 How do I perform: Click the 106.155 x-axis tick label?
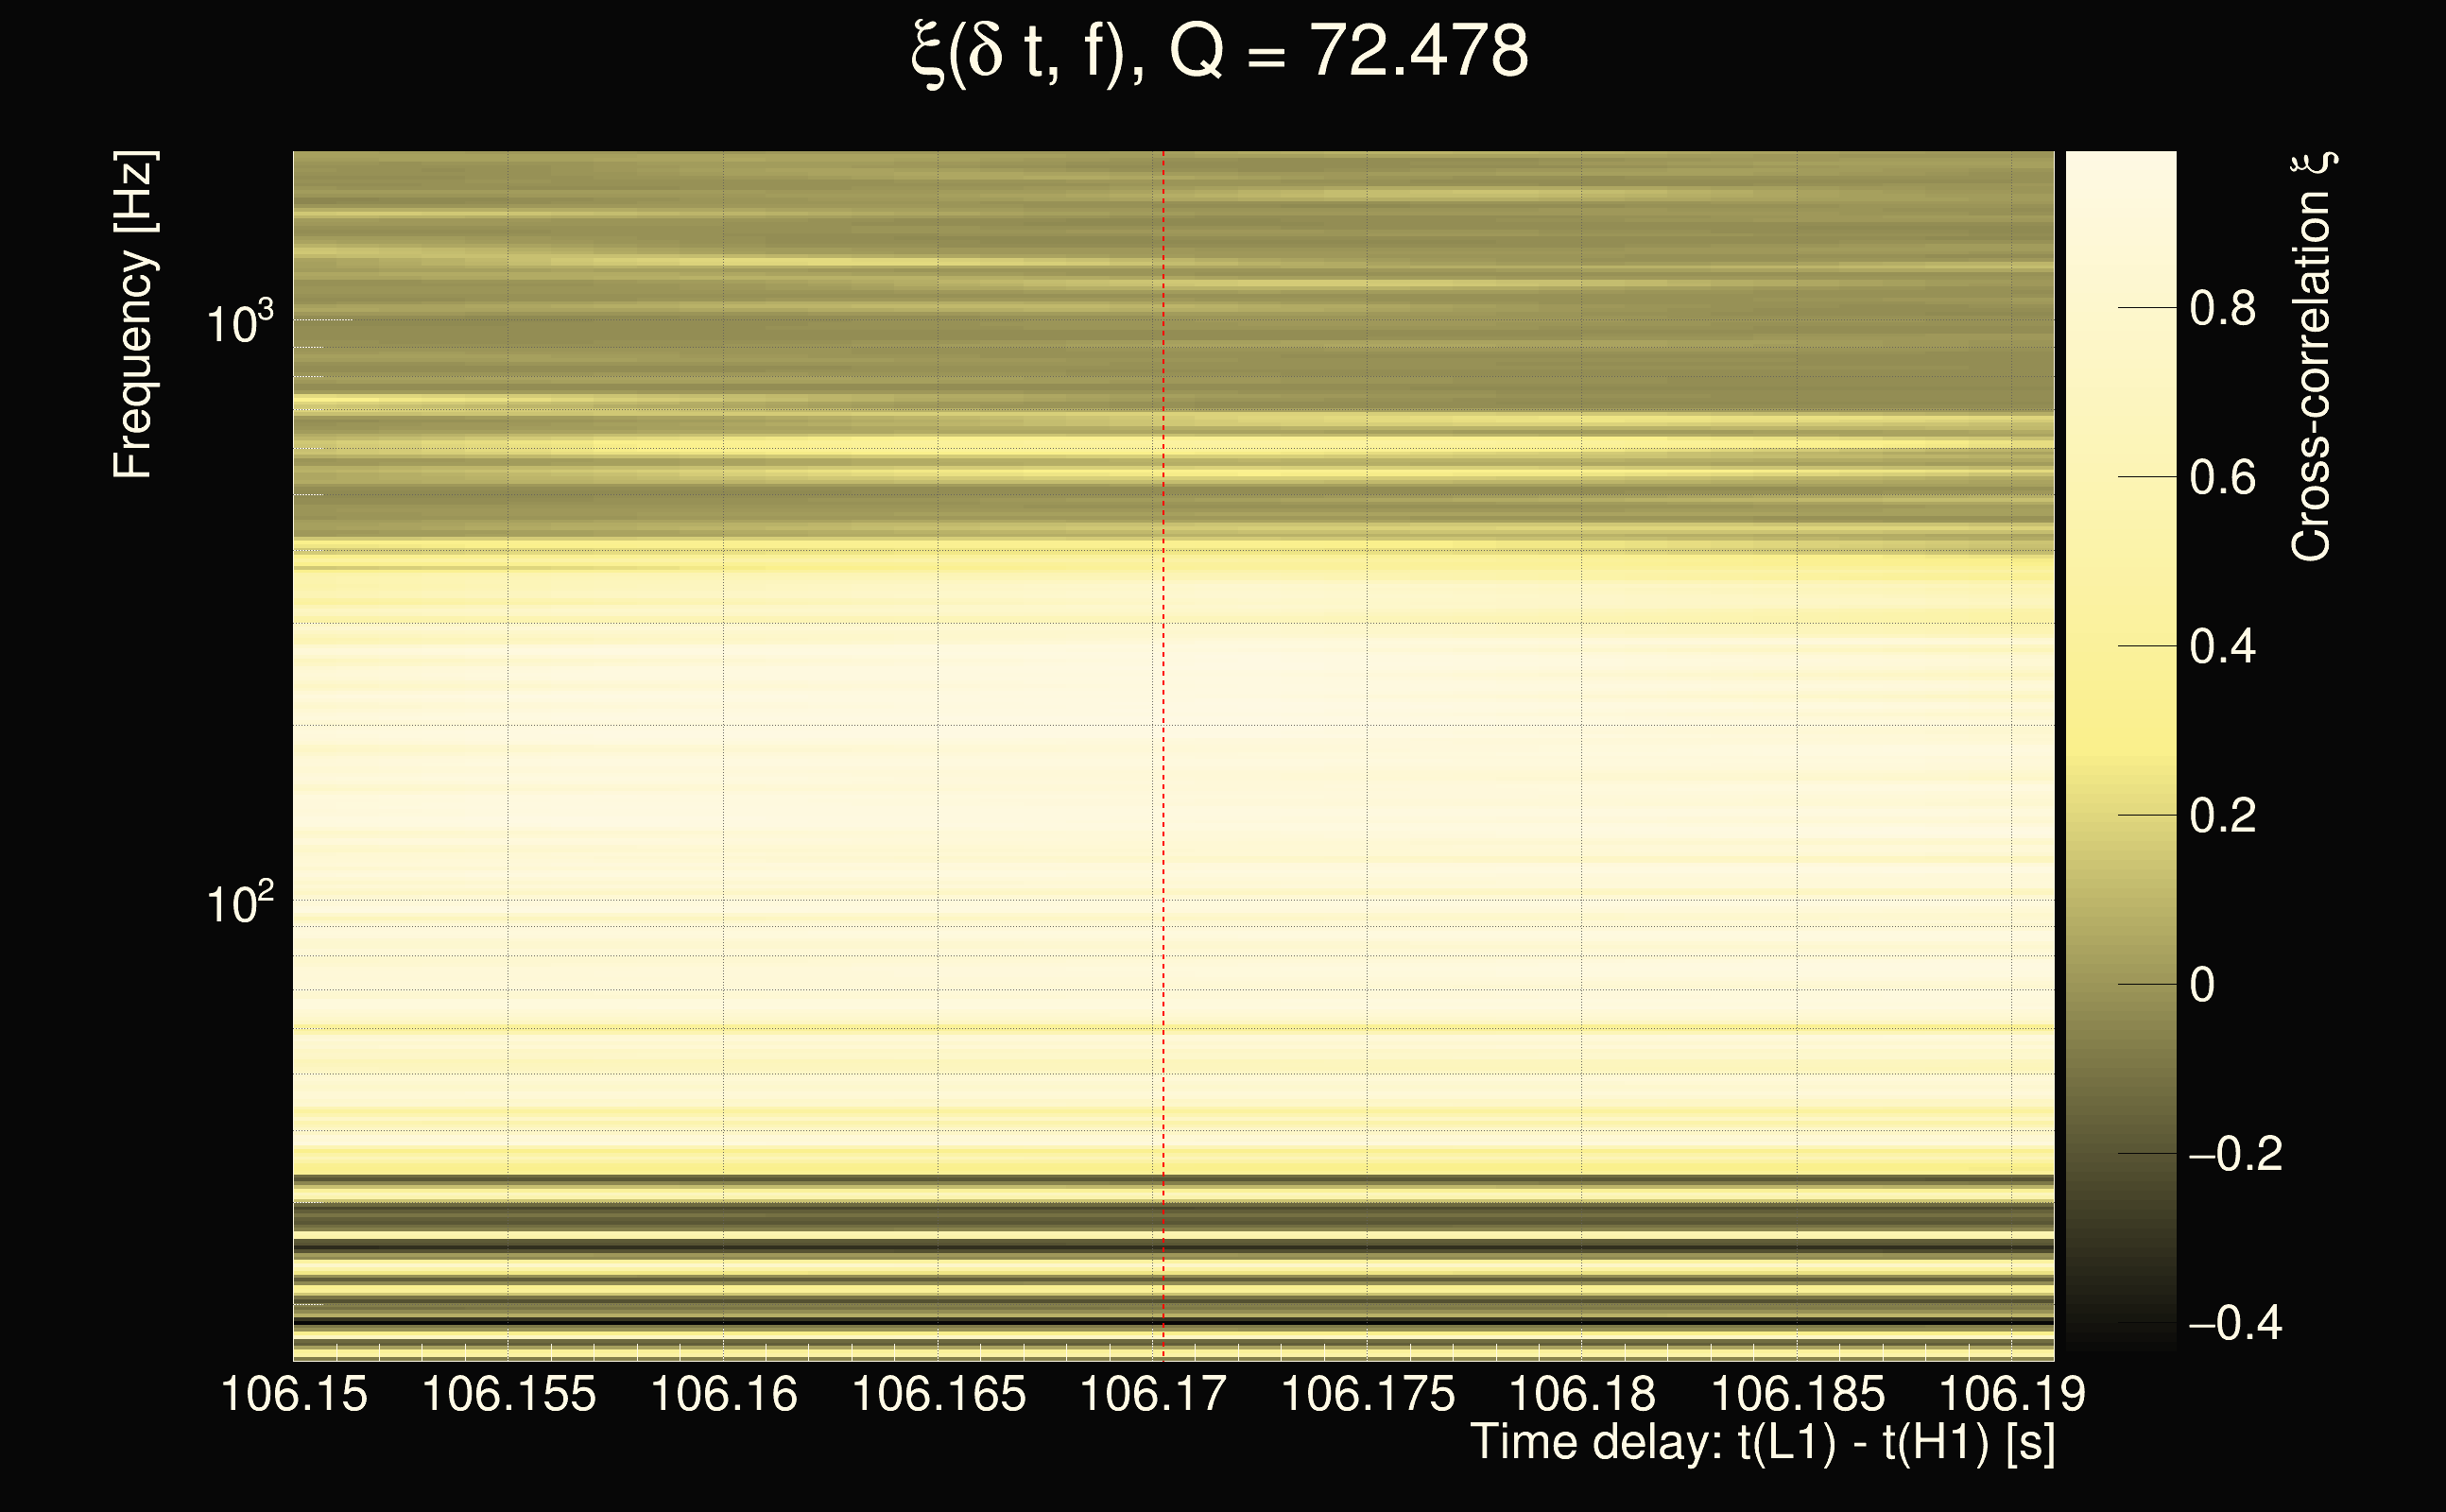tap(509, 1394)
